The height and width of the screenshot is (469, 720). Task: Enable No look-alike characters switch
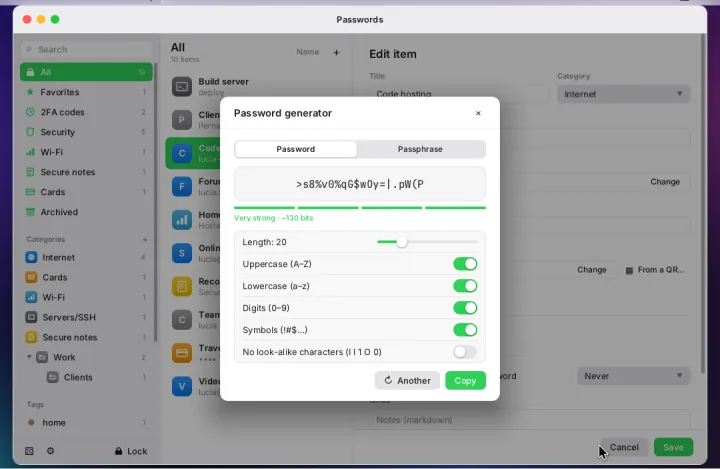point(465,352)
